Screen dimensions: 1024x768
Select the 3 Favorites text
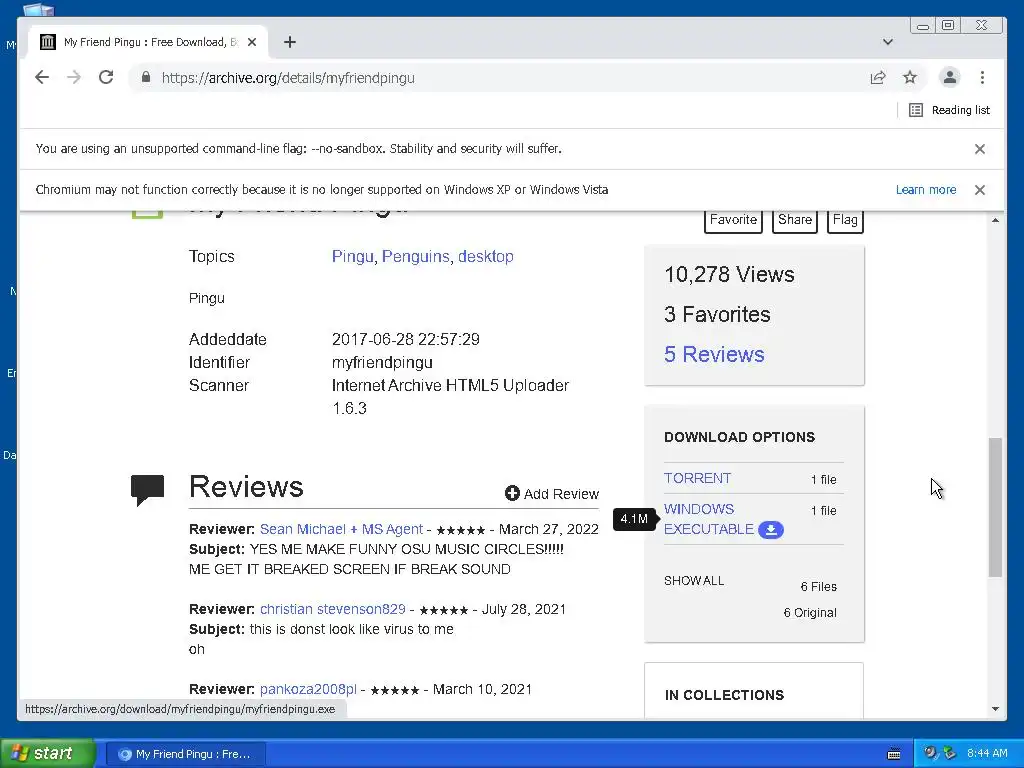point(717,314)
